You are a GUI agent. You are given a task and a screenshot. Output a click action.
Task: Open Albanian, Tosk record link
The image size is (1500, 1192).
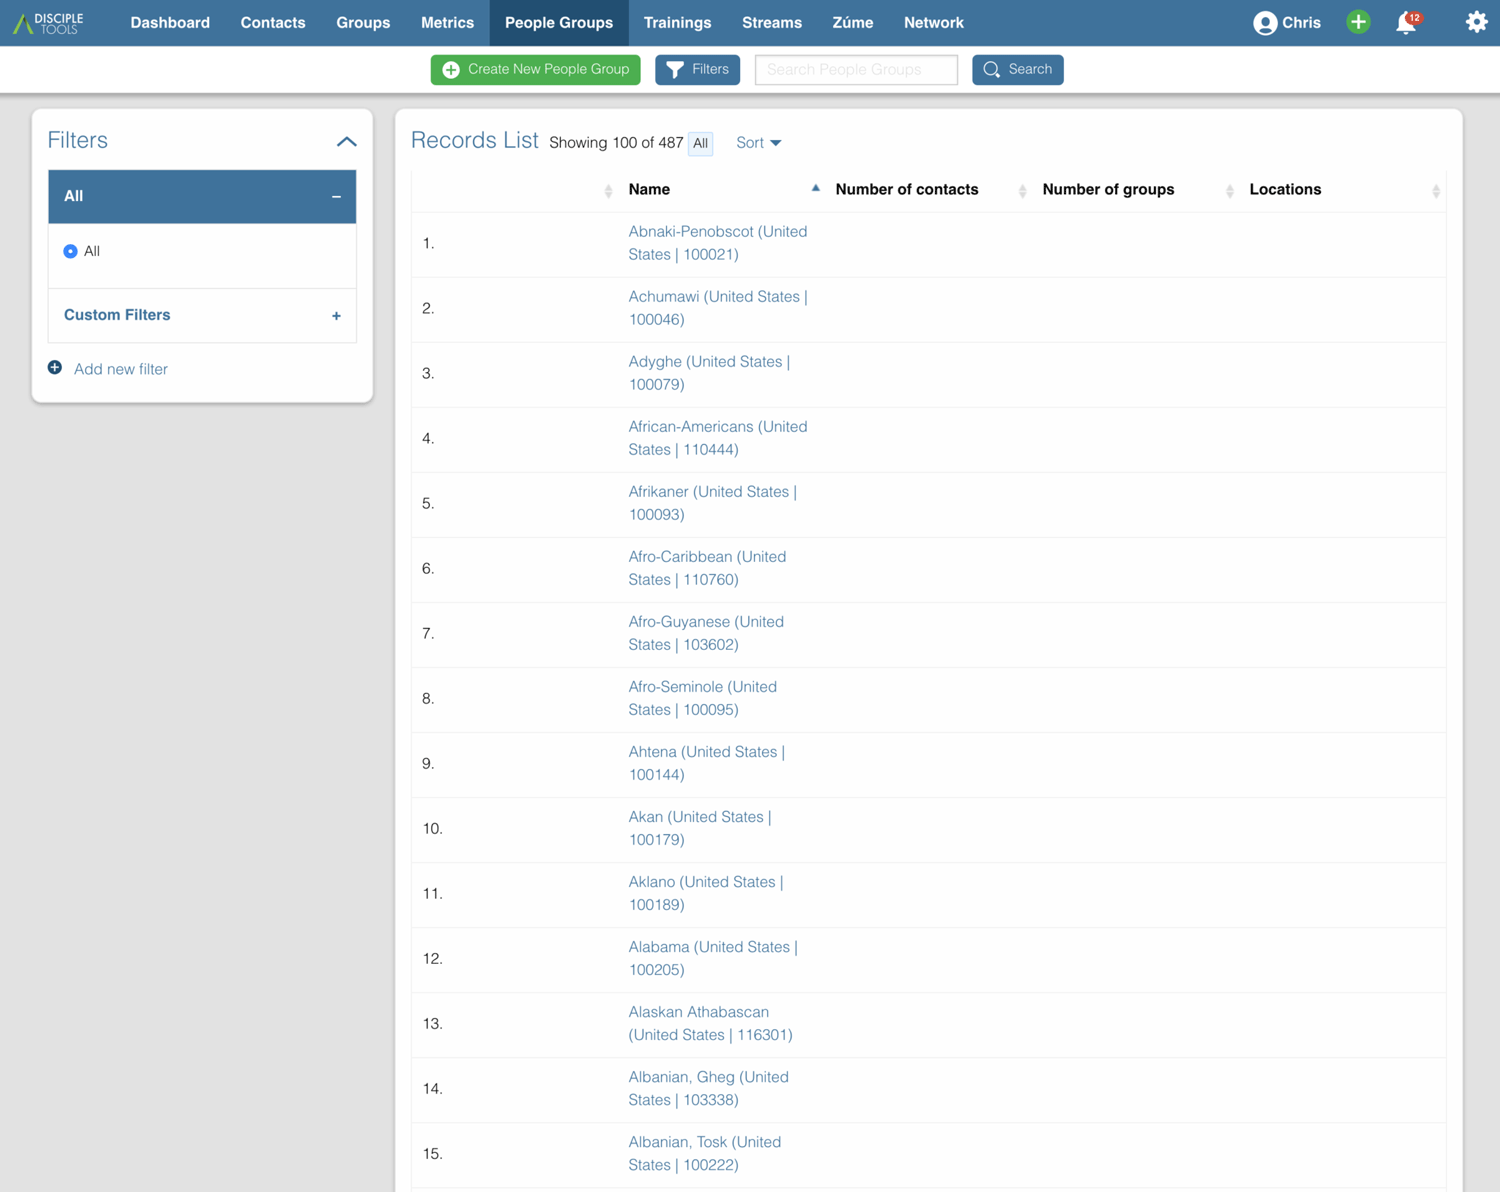pos(705,1153)
